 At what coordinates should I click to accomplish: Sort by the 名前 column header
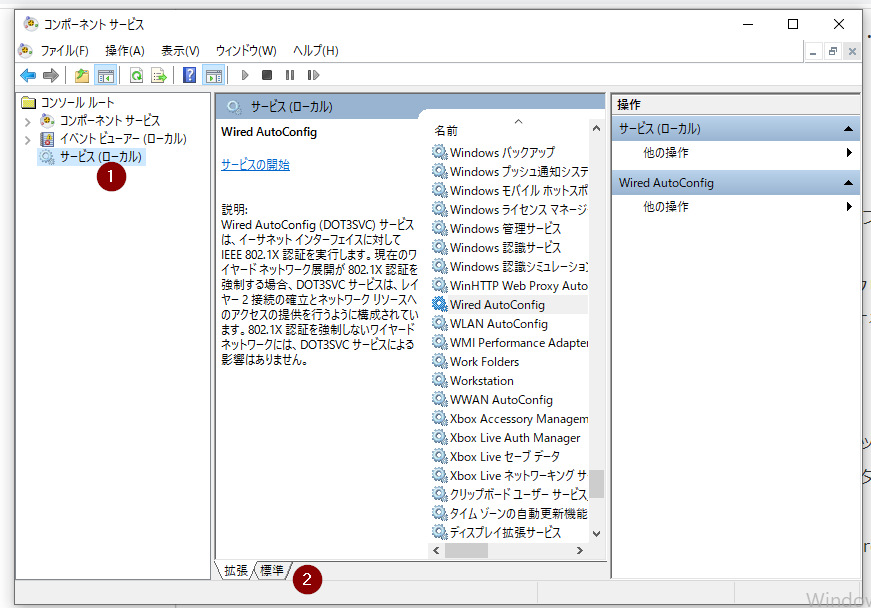click(445, 130)
